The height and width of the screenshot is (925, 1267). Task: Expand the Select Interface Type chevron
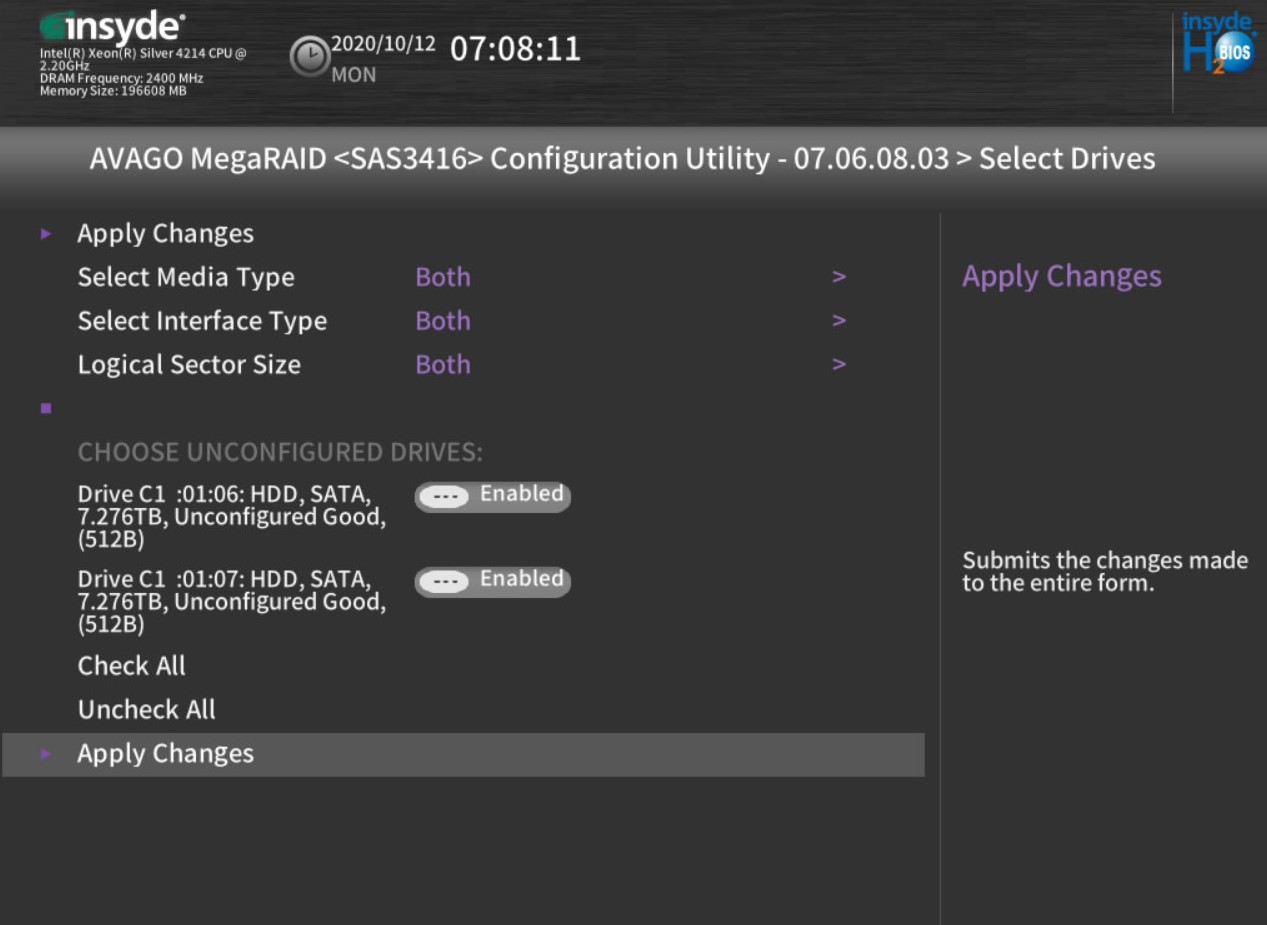pyautogui.click(x=839, y=321)
